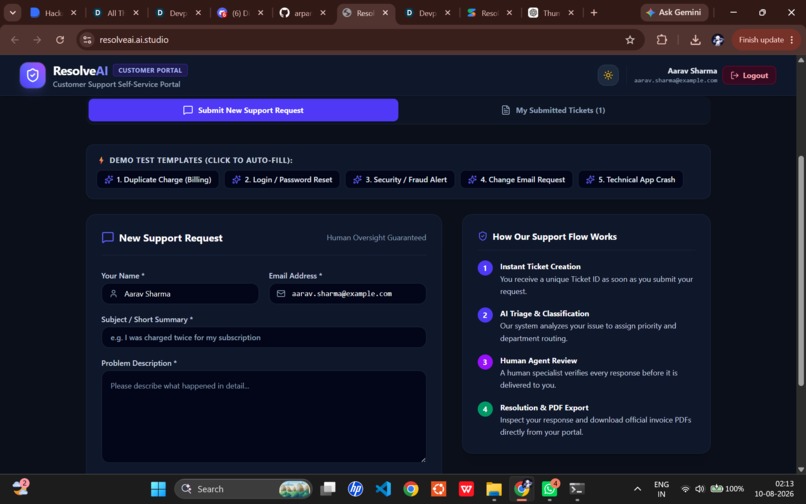Viewport: 806px width, 504px height.
Task: Open the tab search dropdown arrow
Action: coord(12,12)
